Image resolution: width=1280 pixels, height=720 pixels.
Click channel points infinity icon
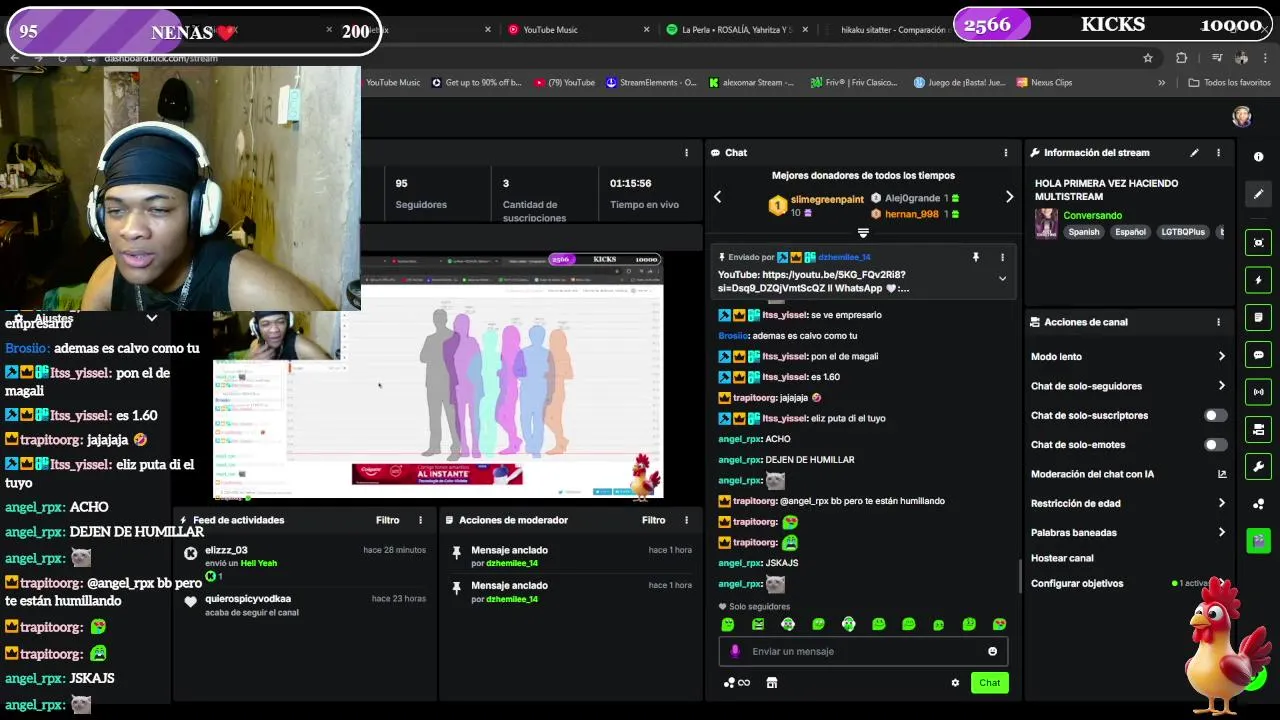737,683
